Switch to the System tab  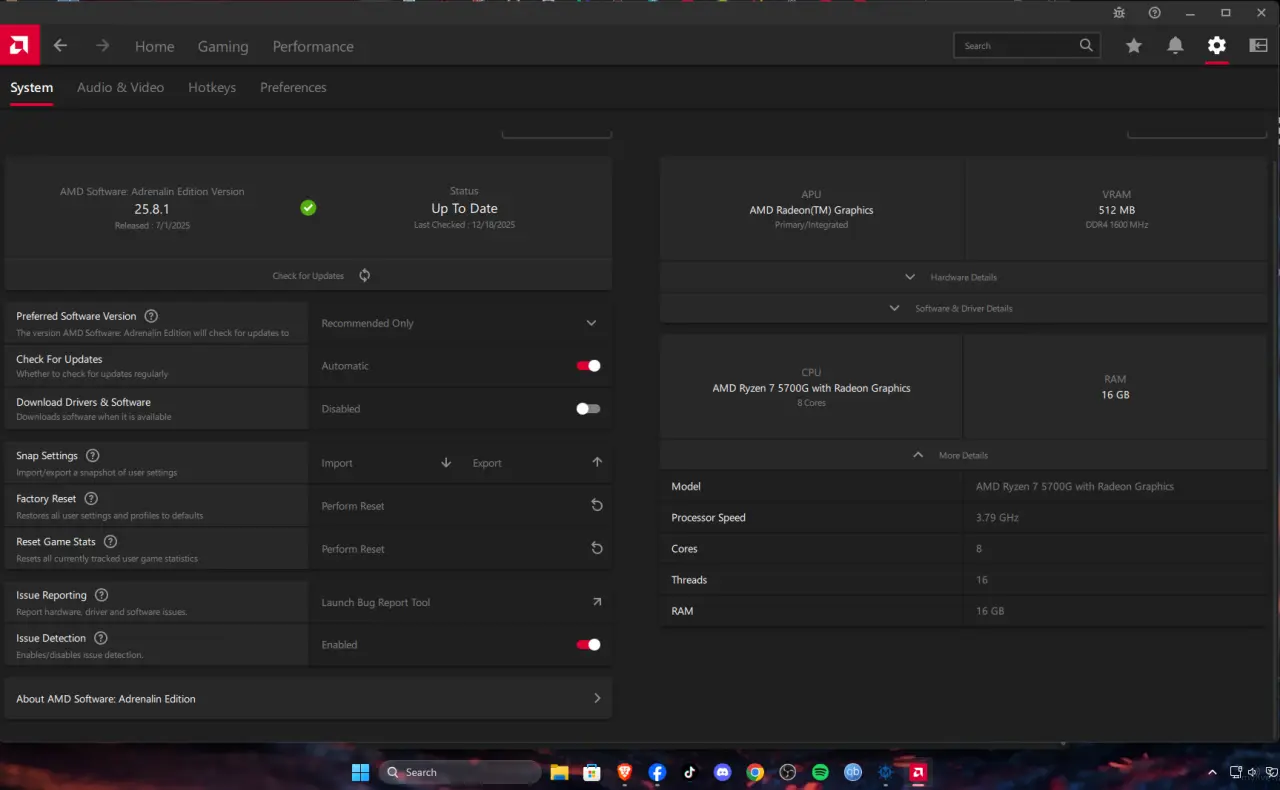pos(32,88)
